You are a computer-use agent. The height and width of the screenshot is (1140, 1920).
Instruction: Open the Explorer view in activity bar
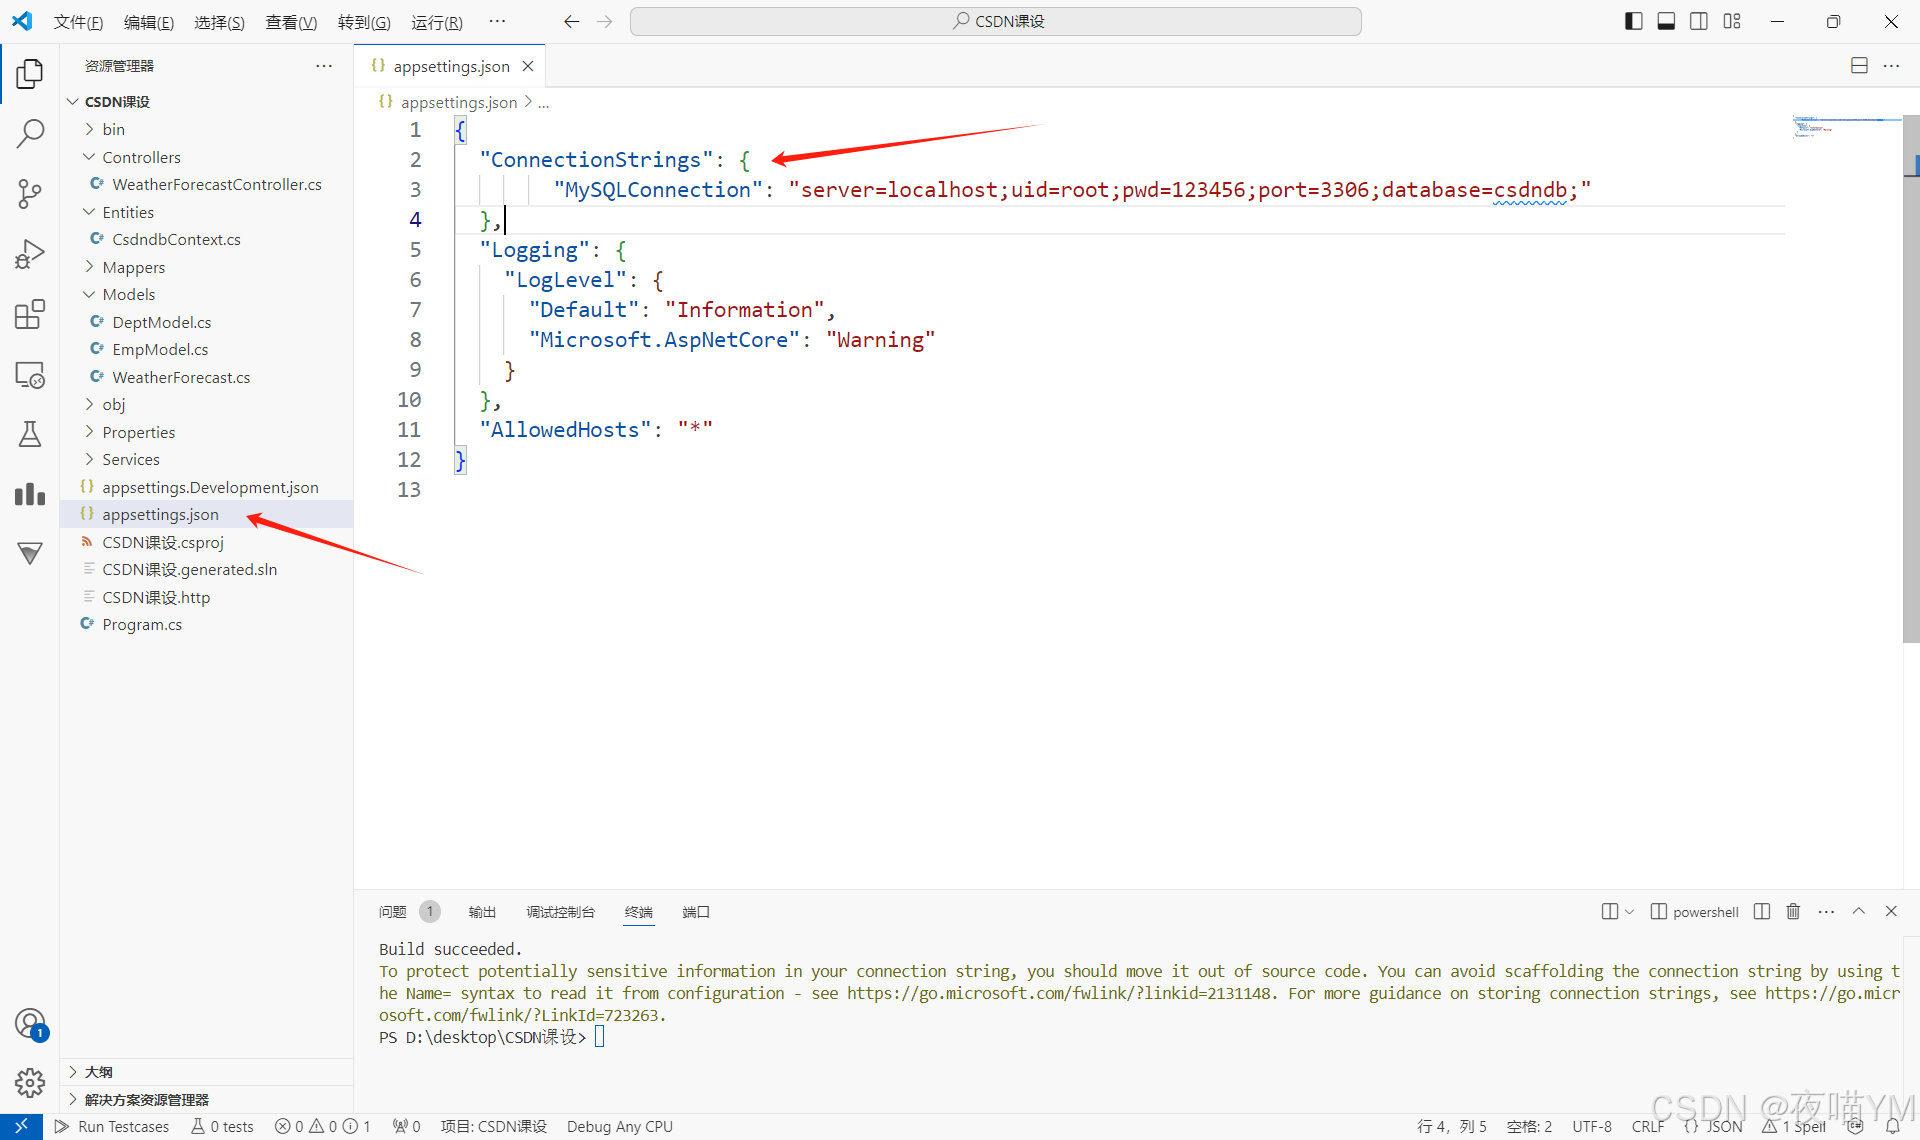click(x=30, y=73)
